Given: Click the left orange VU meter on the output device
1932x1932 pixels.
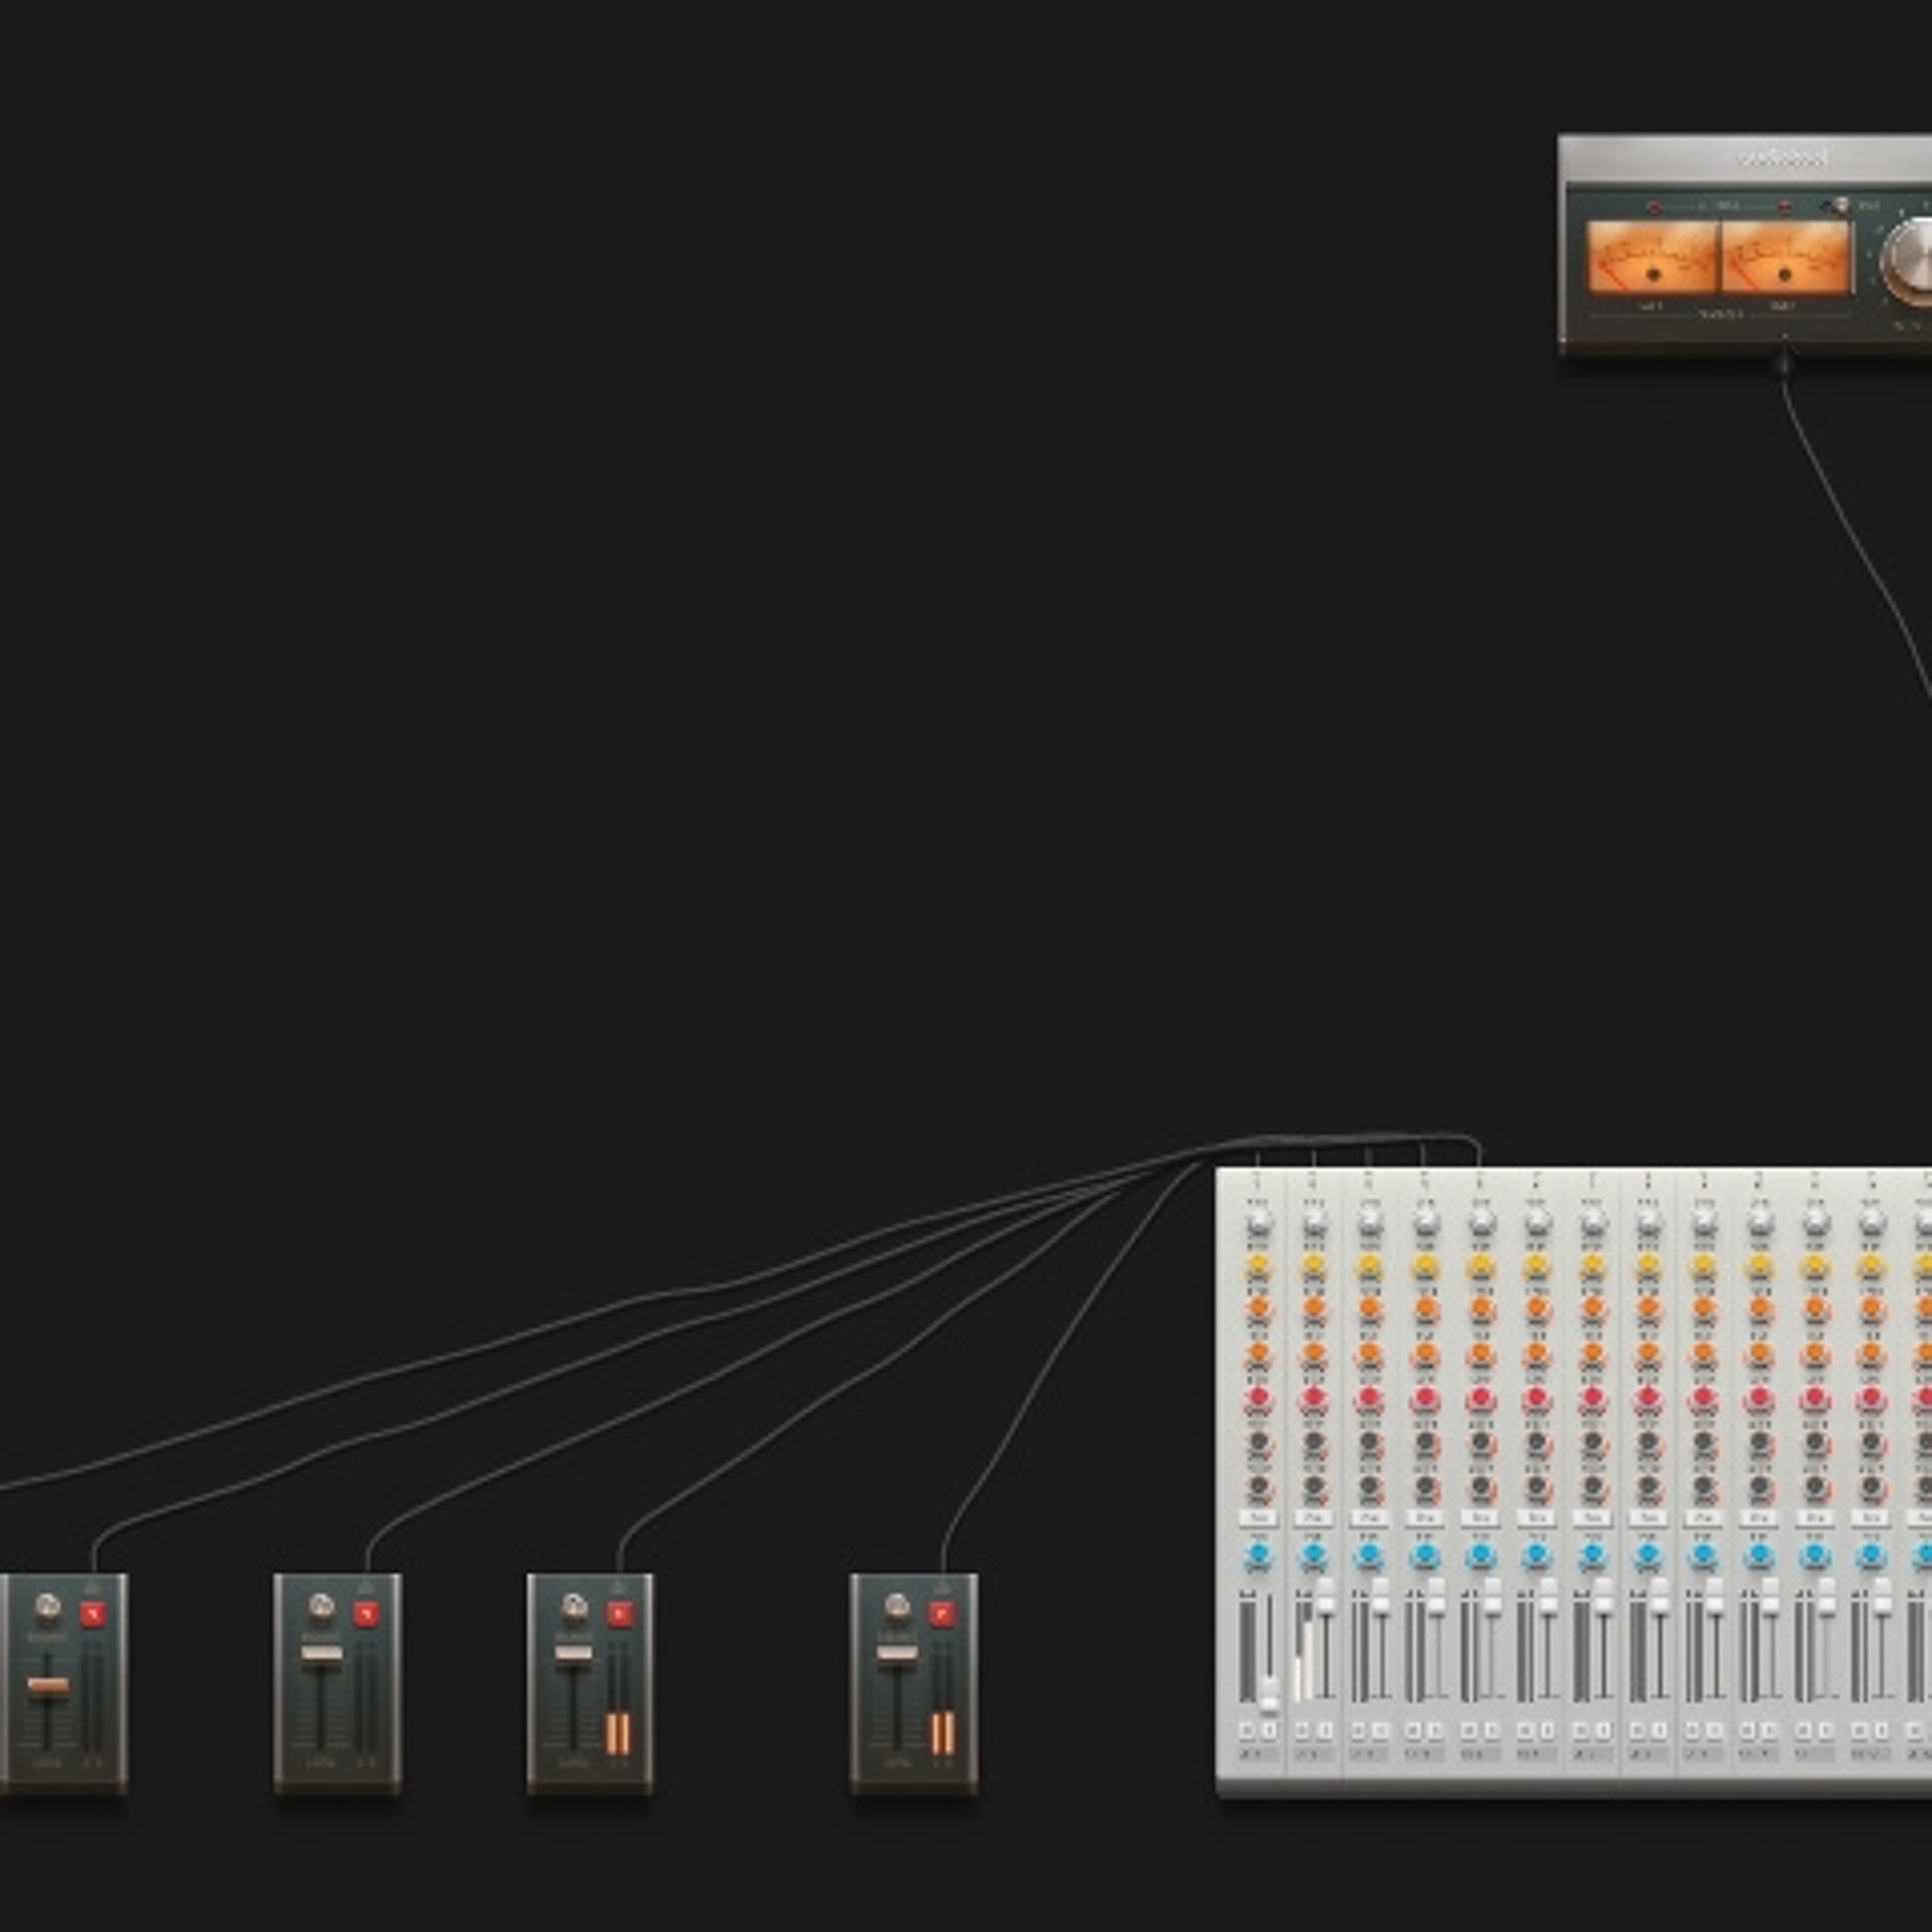Looking at the screenshot, I should click(x=1652, y=258).
